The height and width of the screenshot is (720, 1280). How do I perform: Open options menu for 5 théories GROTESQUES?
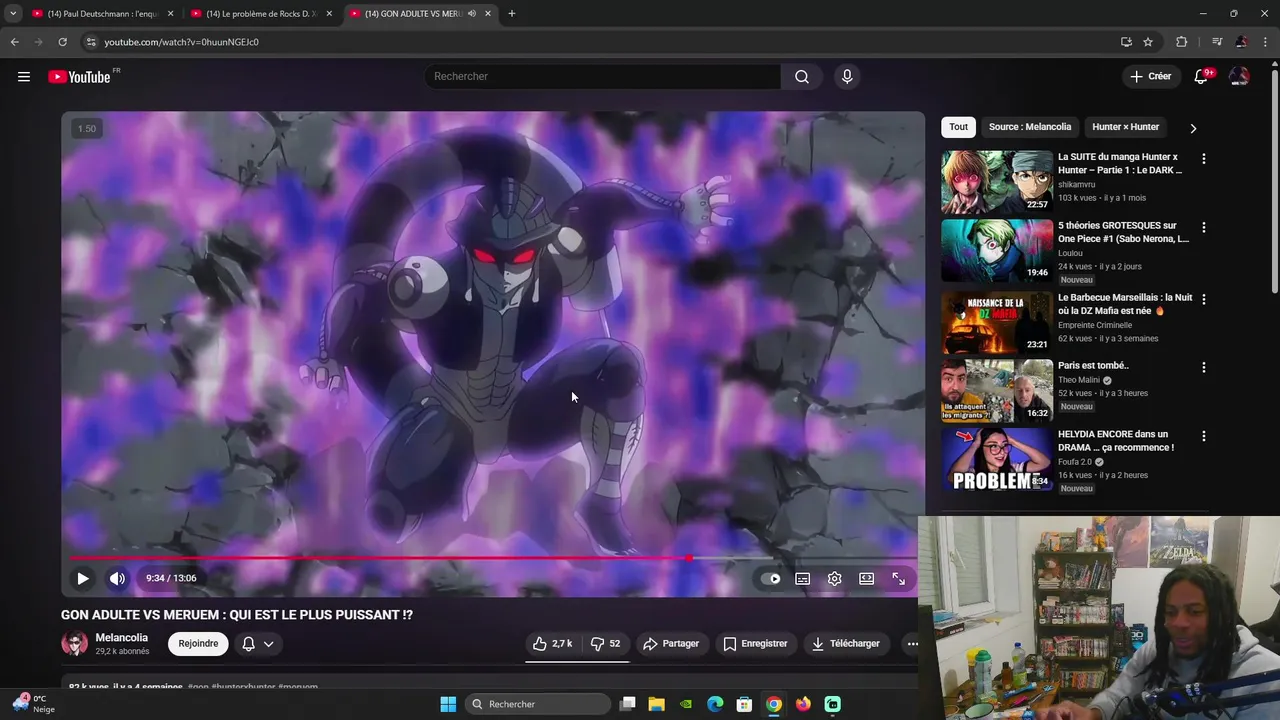tap(1204, 228)
